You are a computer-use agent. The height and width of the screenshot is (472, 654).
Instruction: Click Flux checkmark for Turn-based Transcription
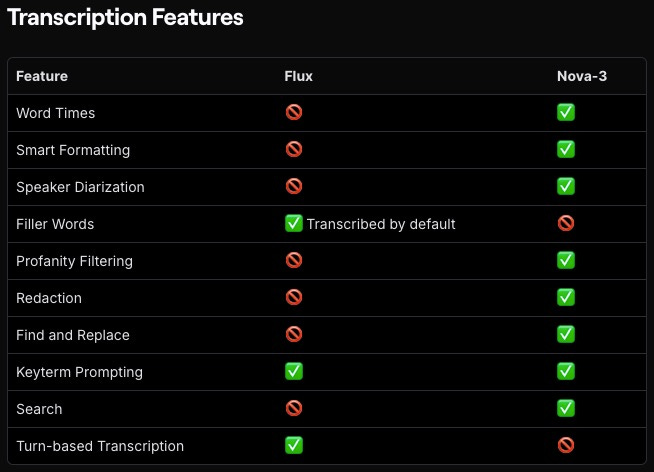(x=294, y=445)
